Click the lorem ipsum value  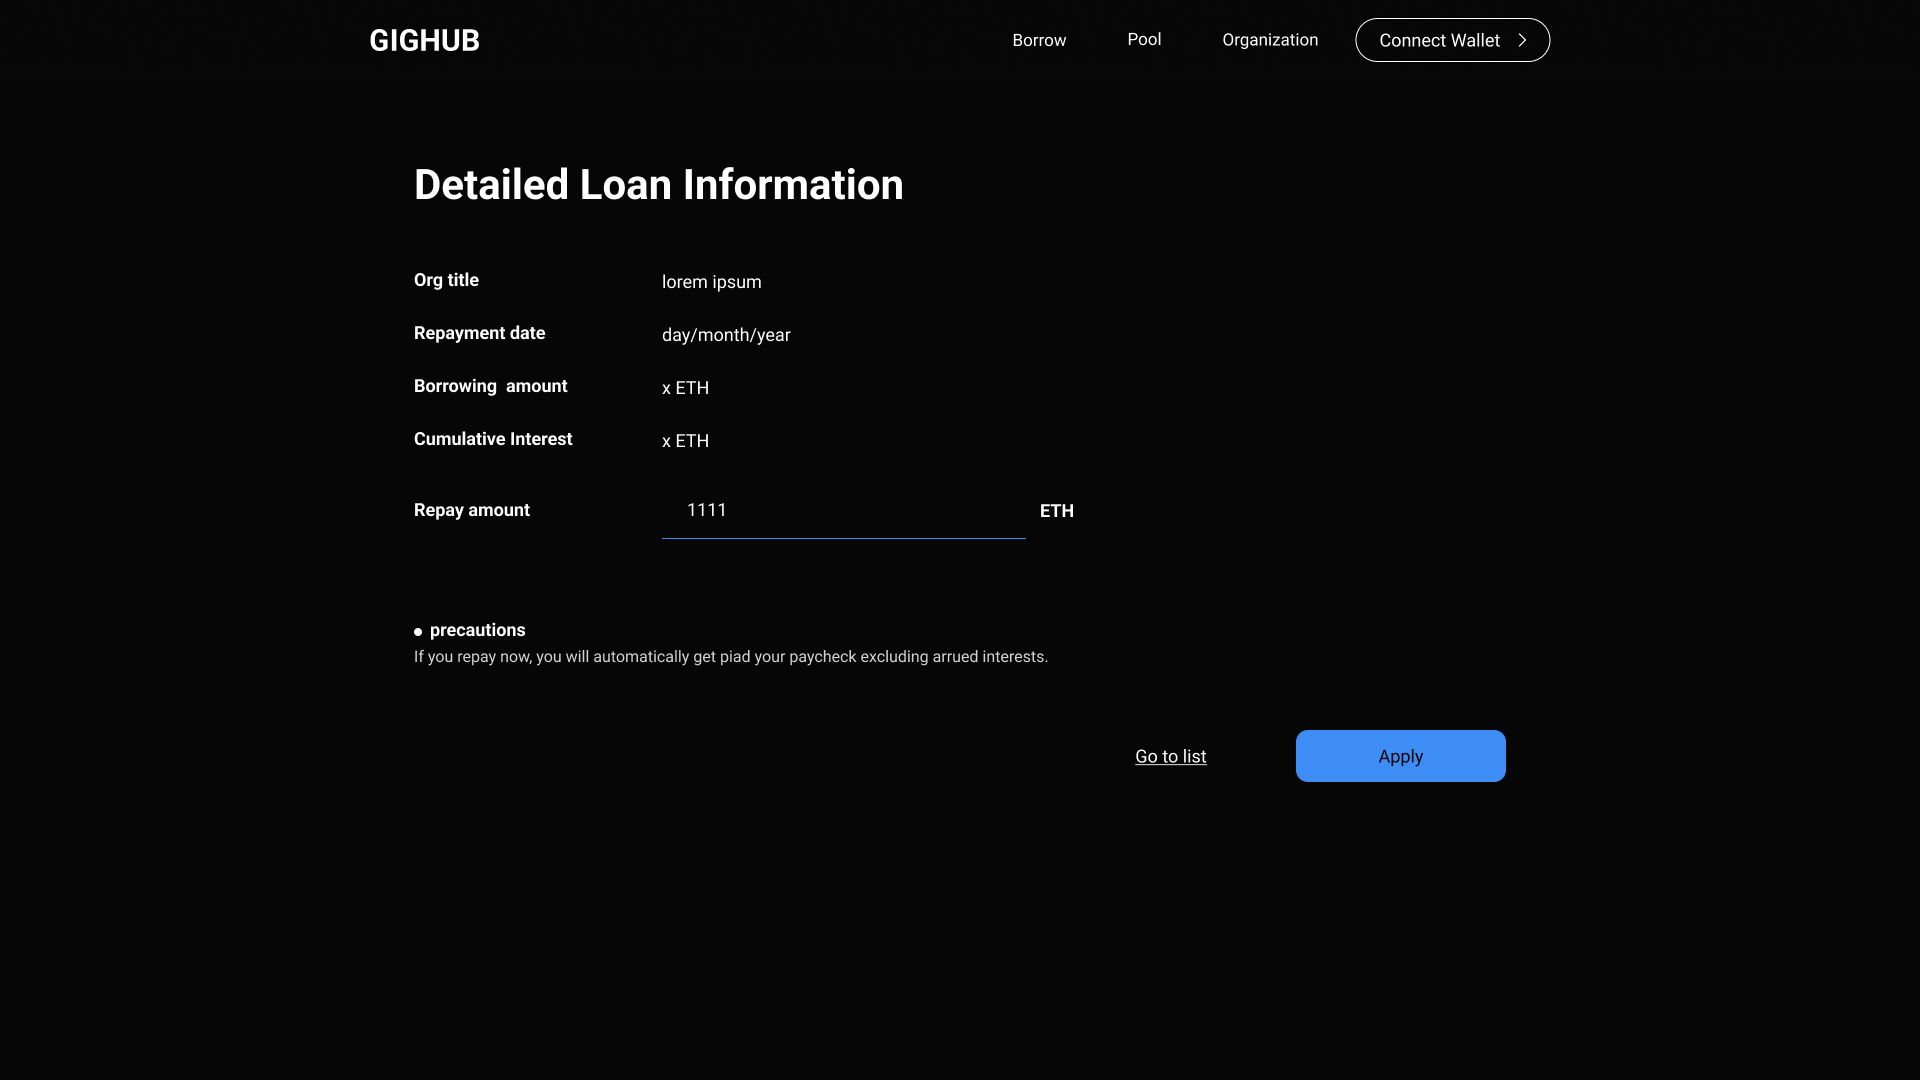711,282
